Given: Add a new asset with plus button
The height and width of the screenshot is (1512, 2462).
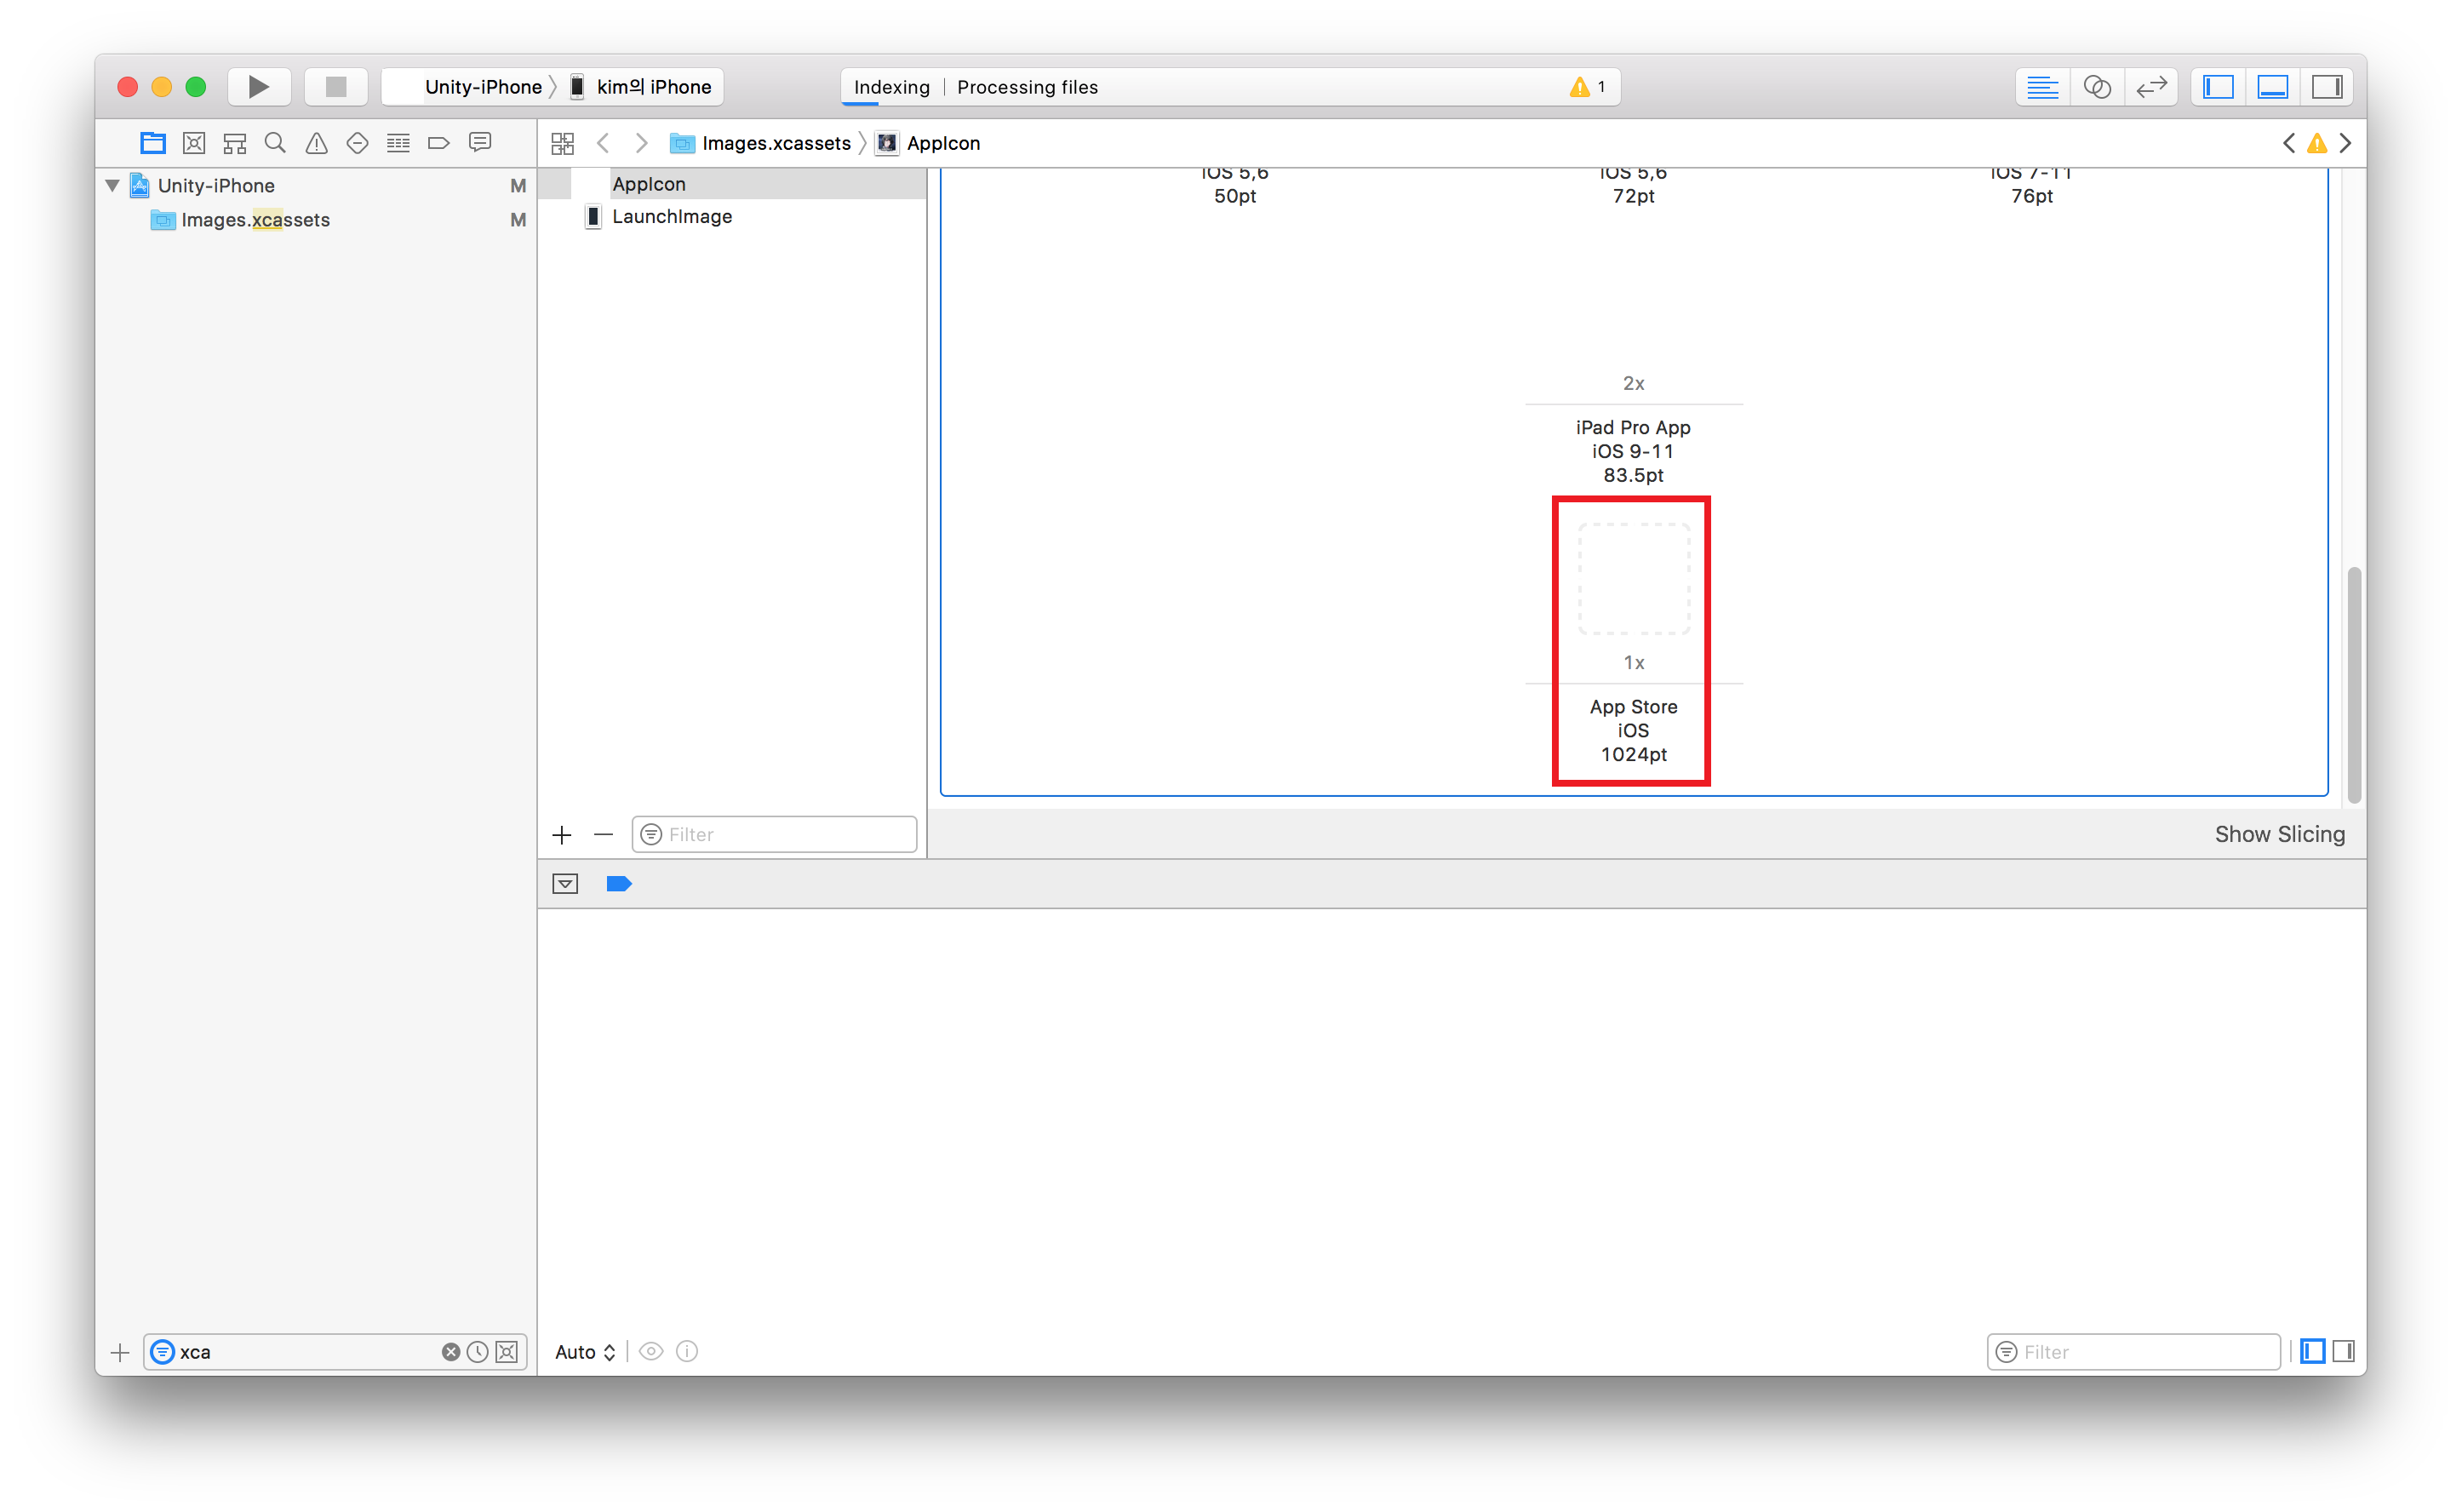Looking at the screenshot, I should coord(562,835).
